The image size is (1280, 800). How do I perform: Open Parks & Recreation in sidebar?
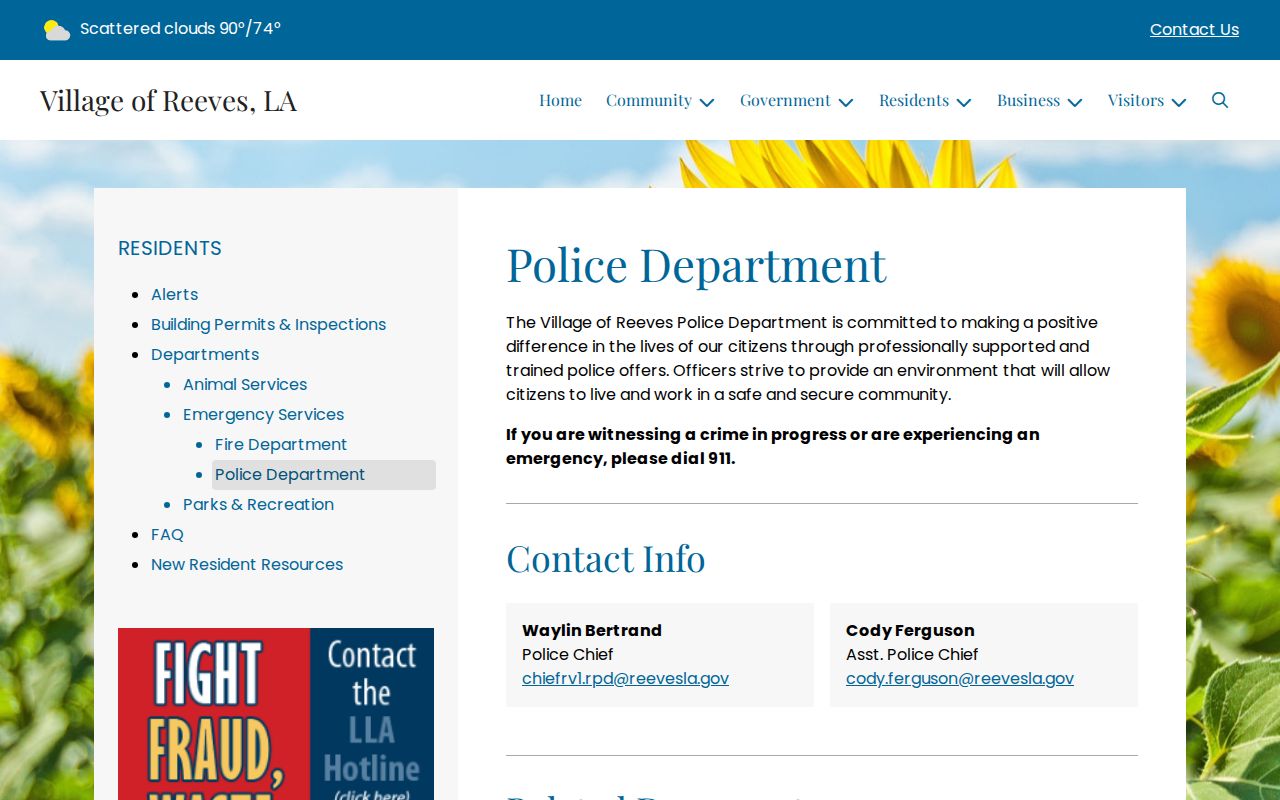click(258, 504)
